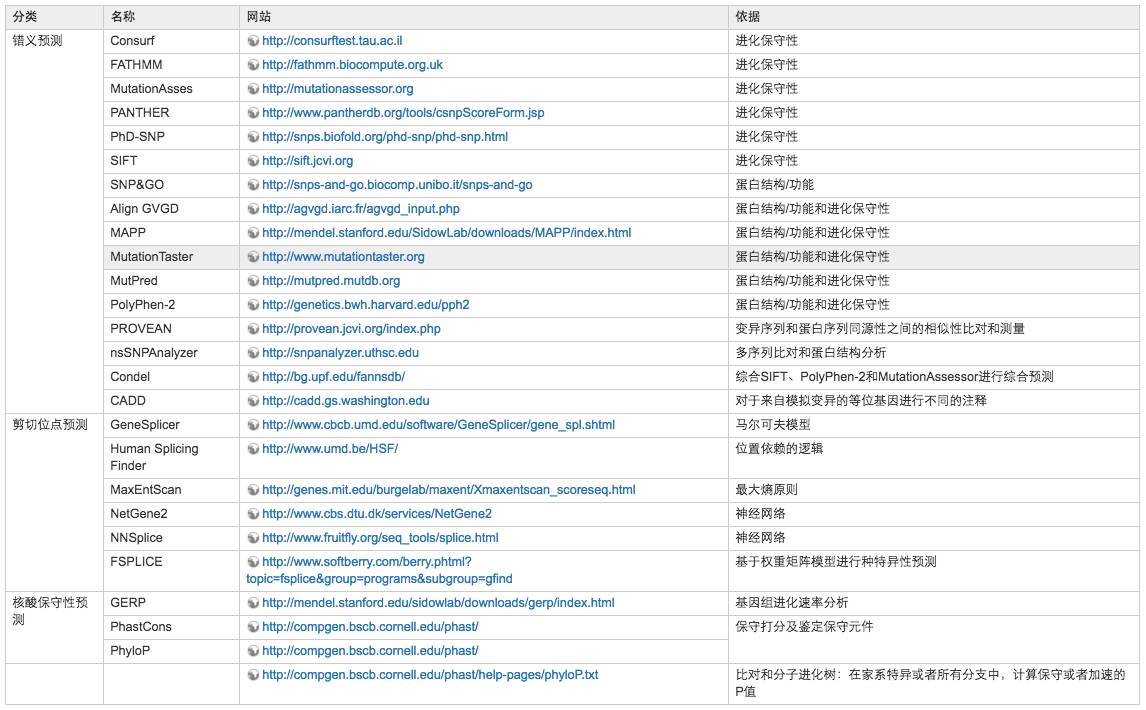Click the globe icon before the FSPLICE softberry link

pyautogui.click(x=253, y=562)
